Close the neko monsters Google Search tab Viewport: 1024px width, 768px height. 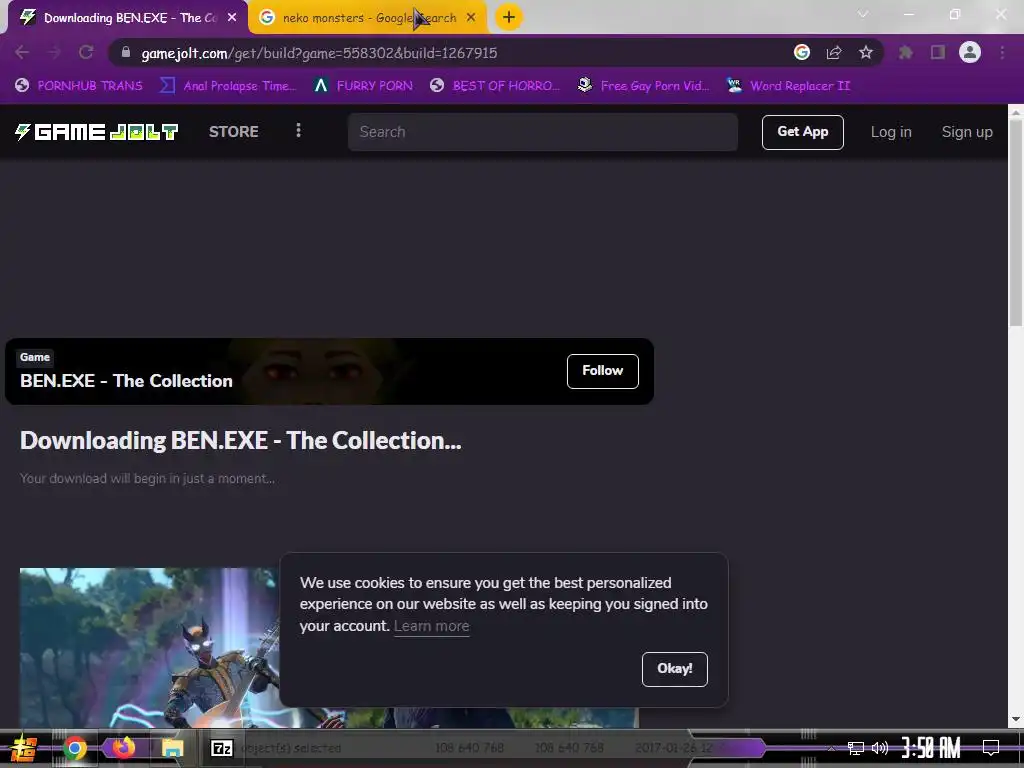tap(471, 18)
